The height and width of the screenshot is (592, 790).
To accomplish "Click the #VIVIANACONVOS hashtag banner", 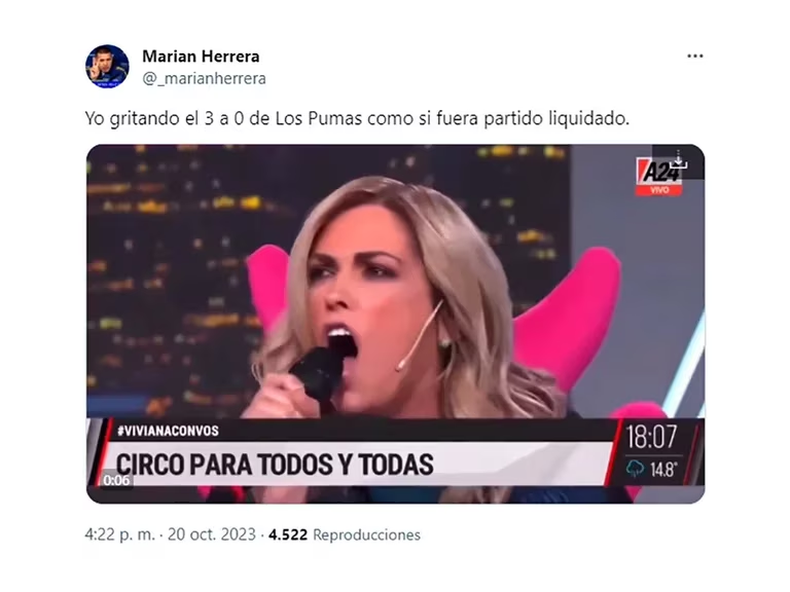I will click(x=168, y=431).
